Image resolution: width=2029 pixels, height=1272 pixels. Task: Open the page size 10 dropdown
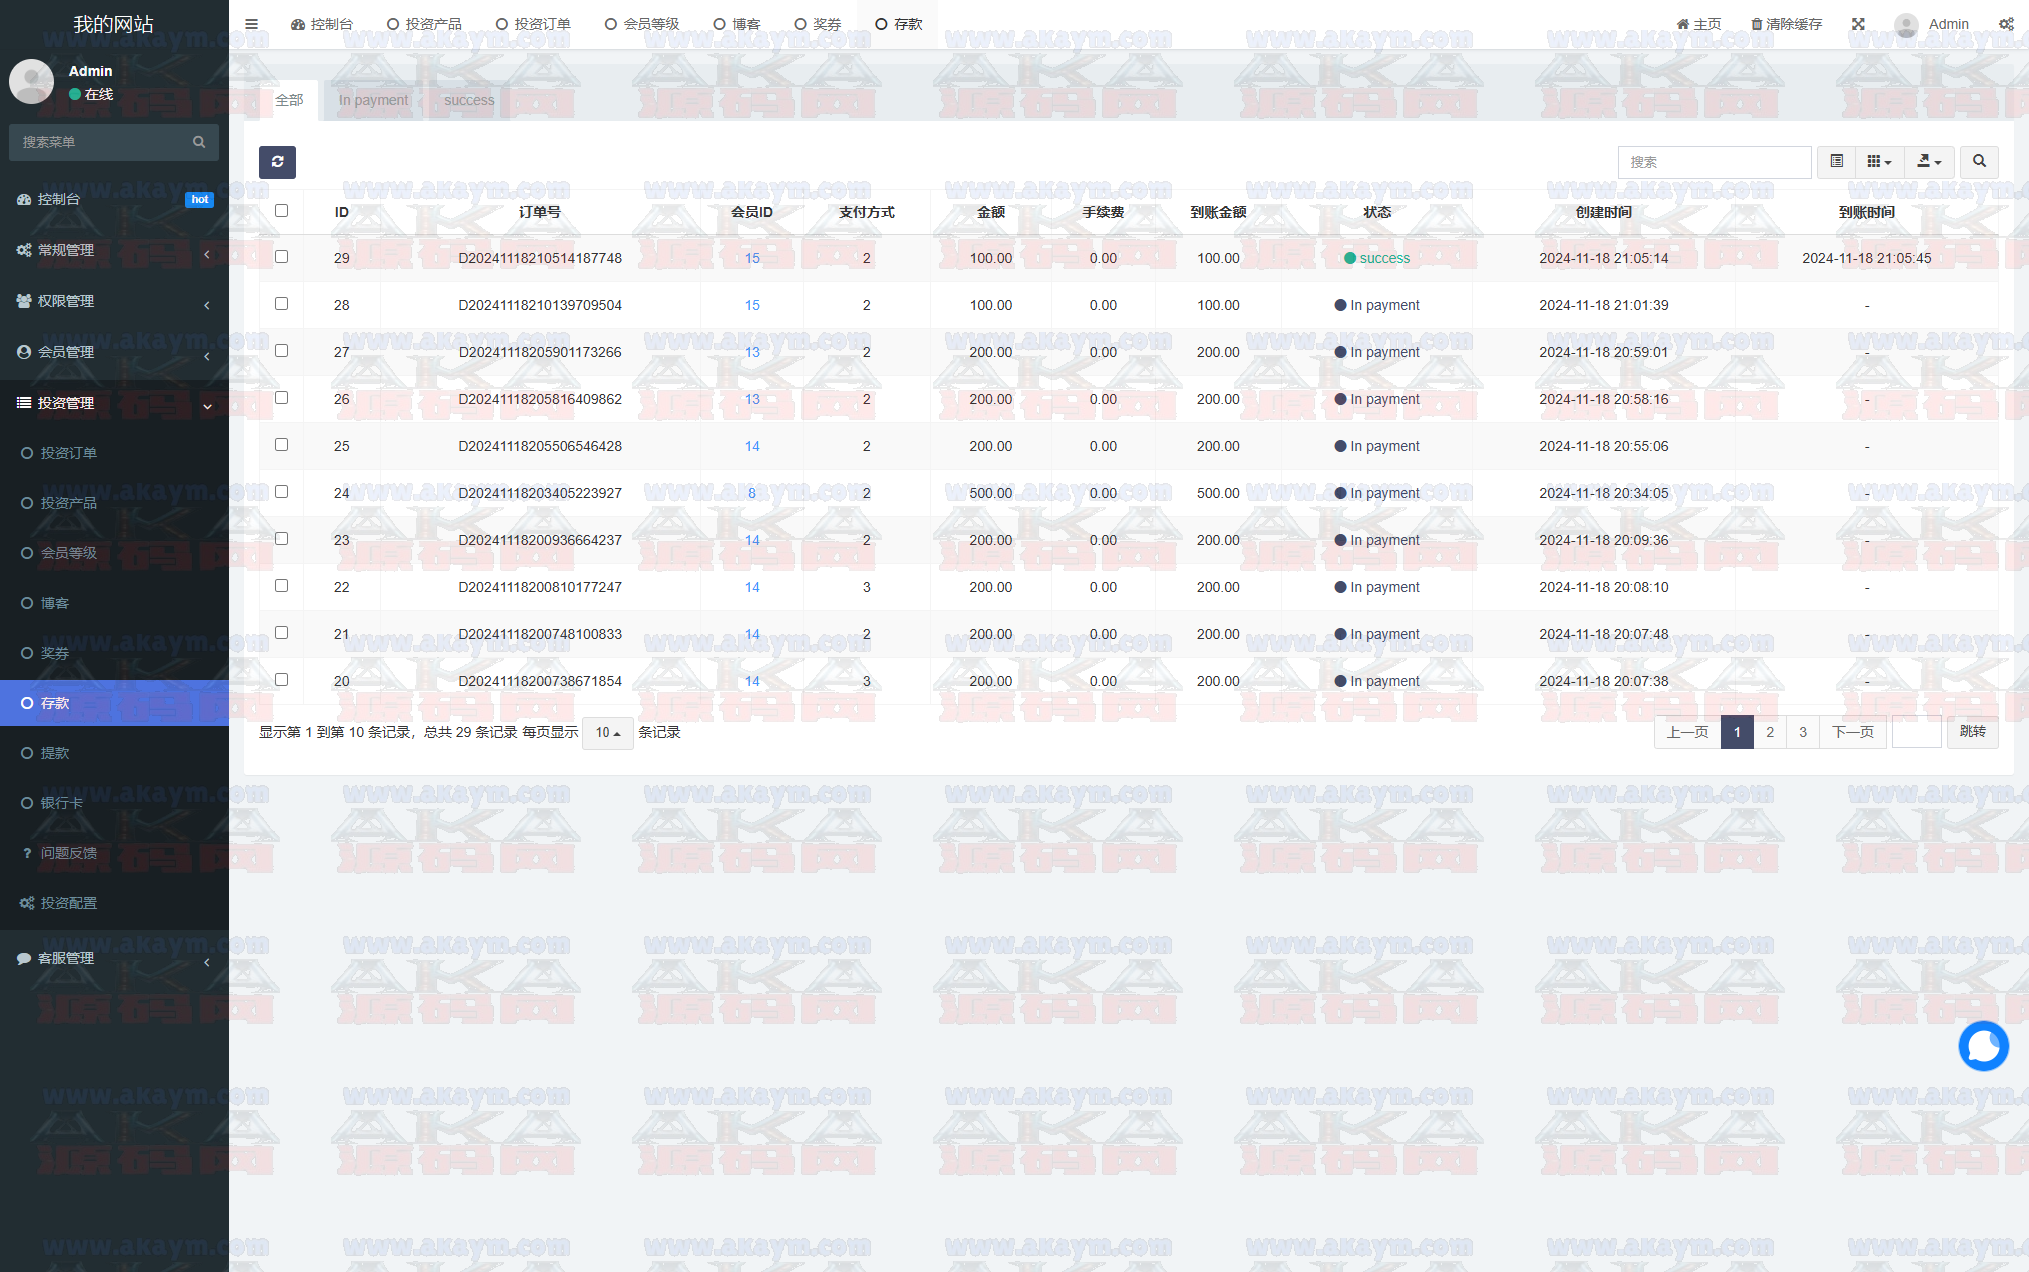coord(608,733)
